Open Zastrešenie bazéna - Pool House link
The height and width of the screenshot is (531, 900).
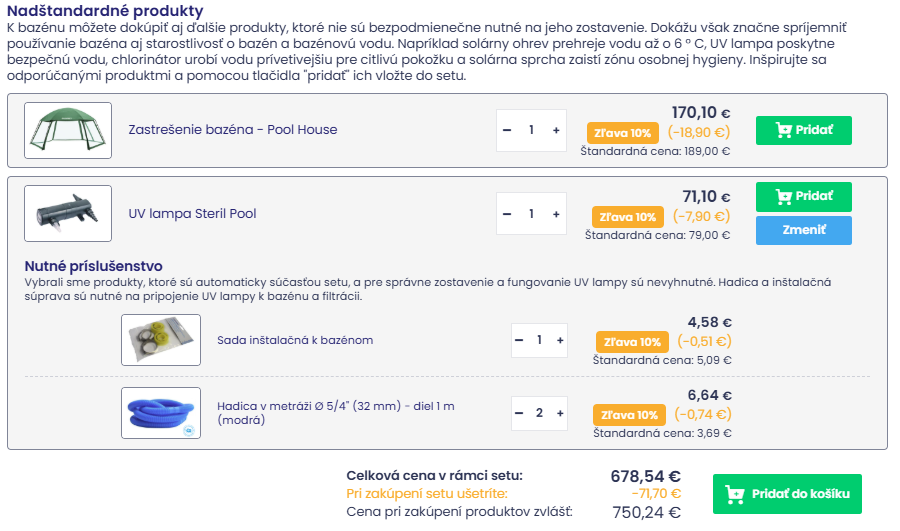click(x=233, y=130)
